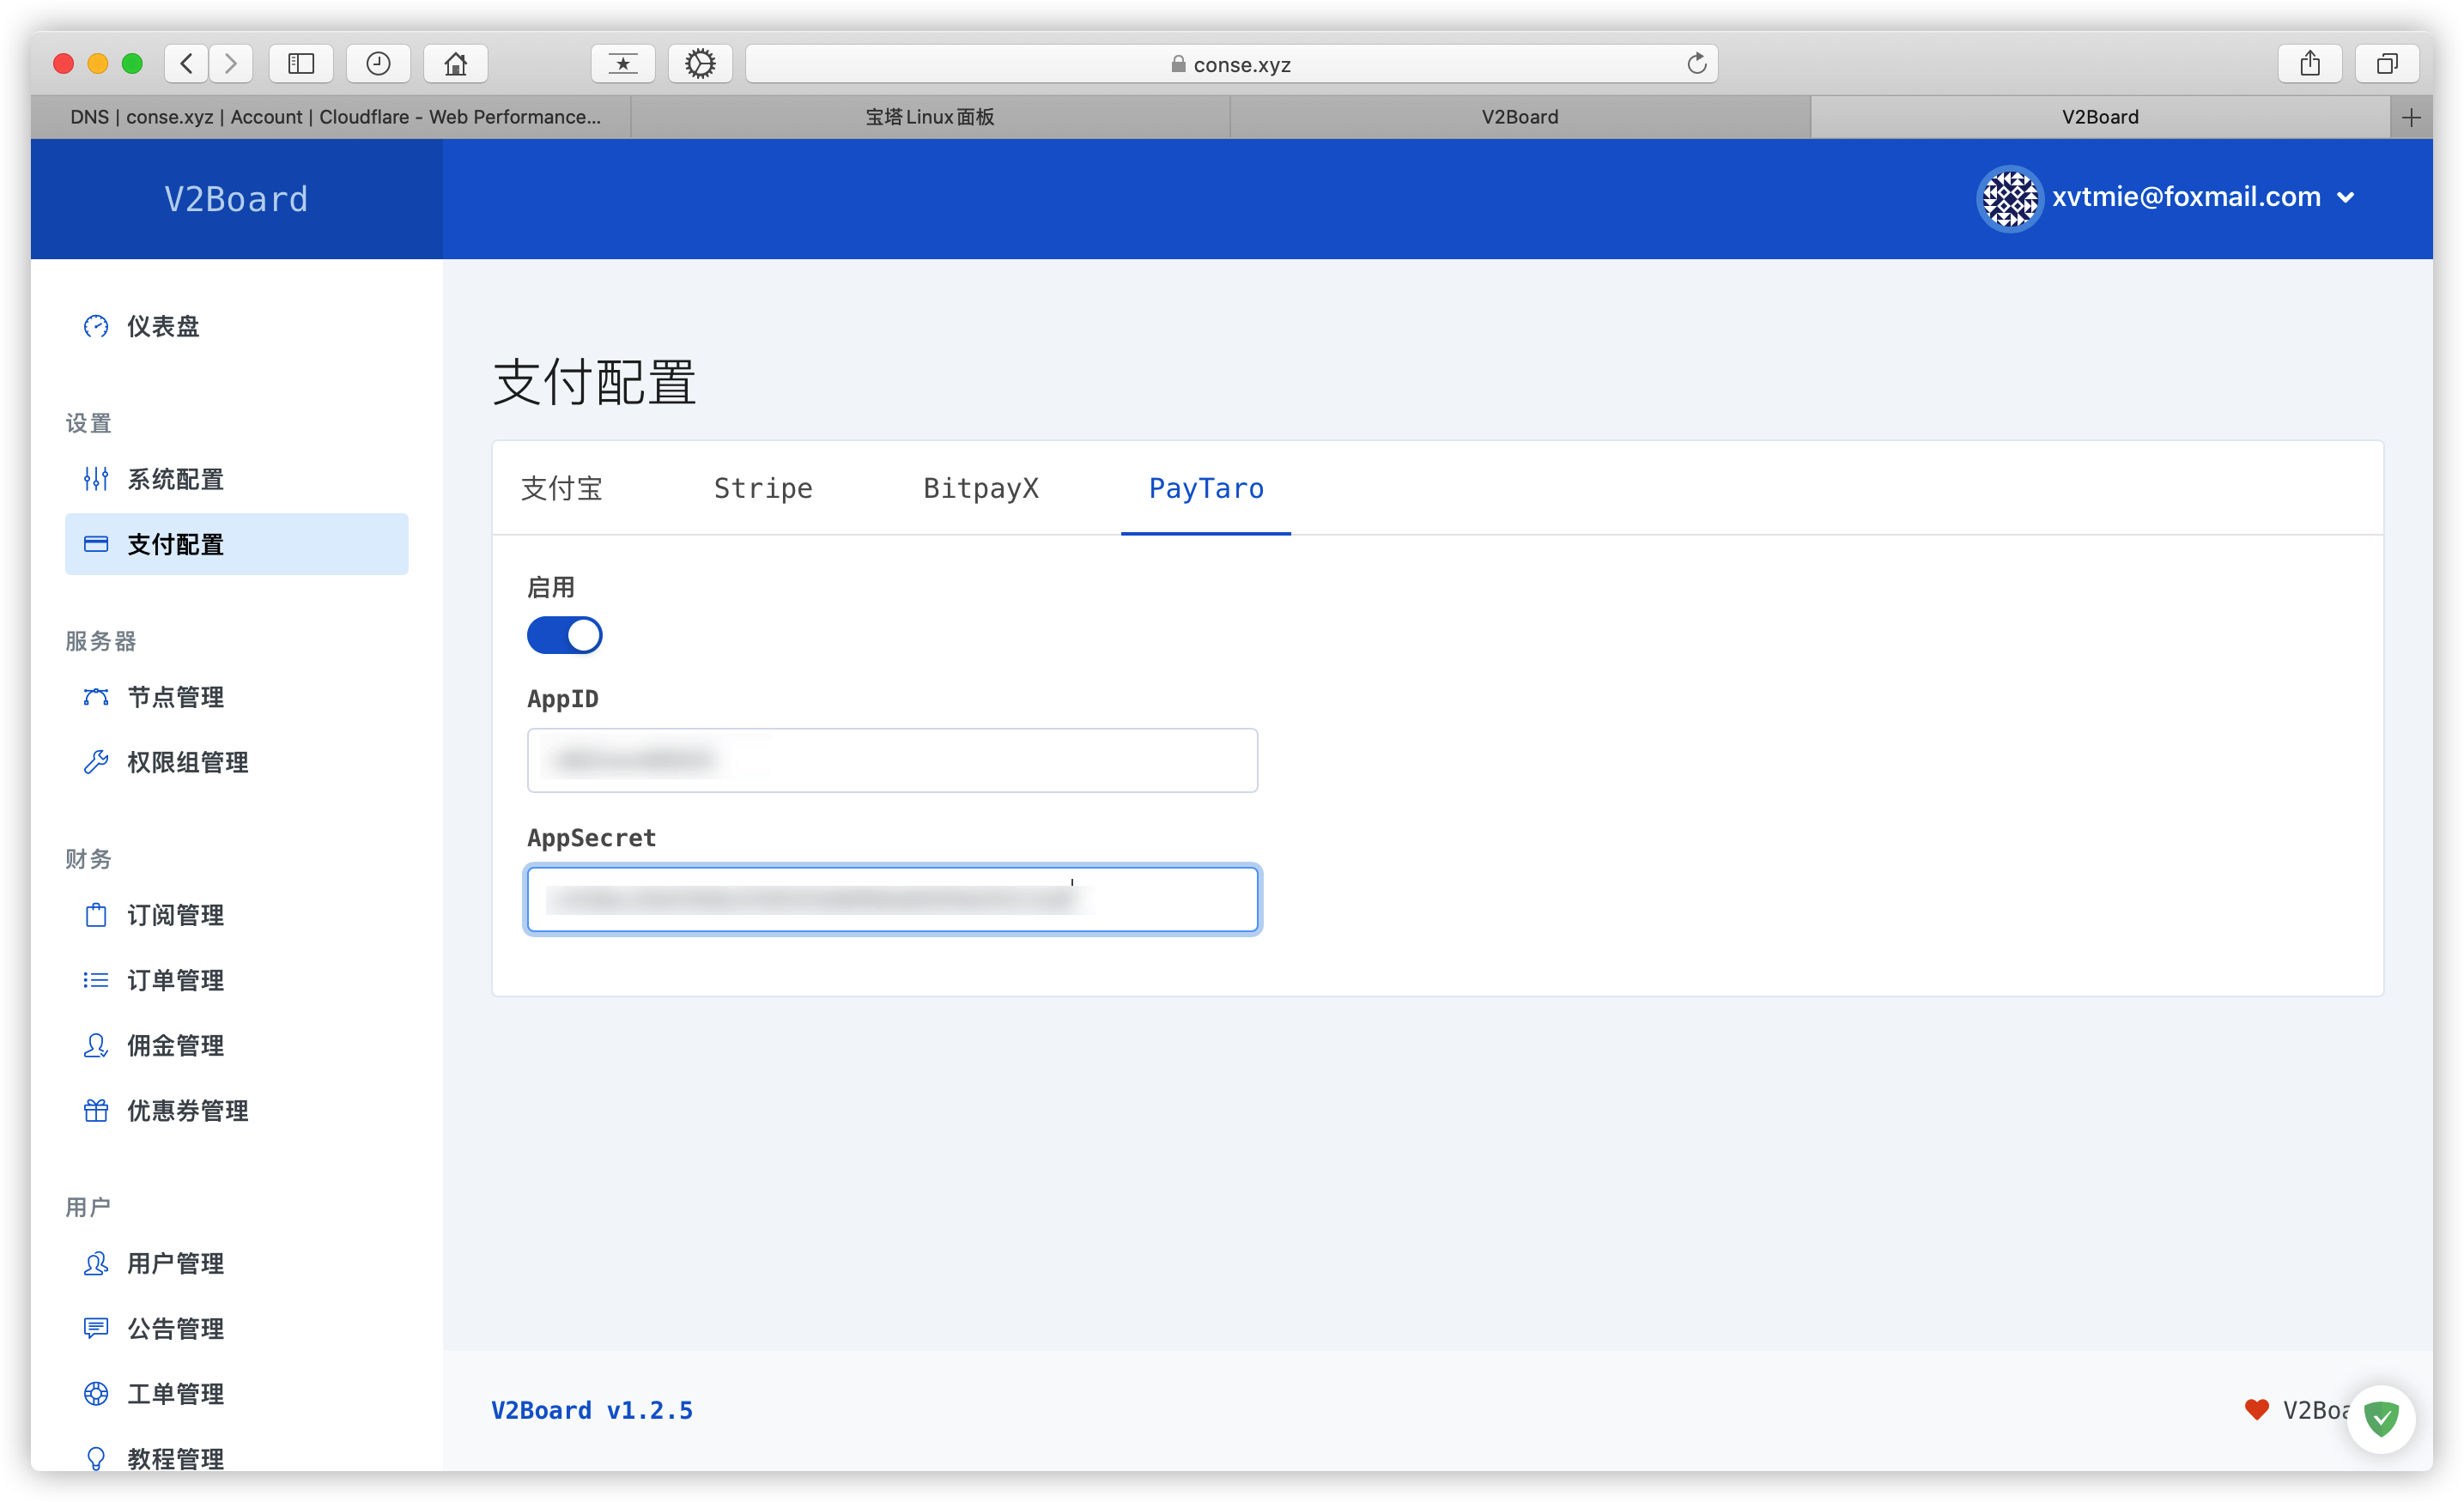Image resolution: width=2464 pixels, height=1502 pixels.
Task: Switch to the Stripe tab
Action: click(763, 488)
